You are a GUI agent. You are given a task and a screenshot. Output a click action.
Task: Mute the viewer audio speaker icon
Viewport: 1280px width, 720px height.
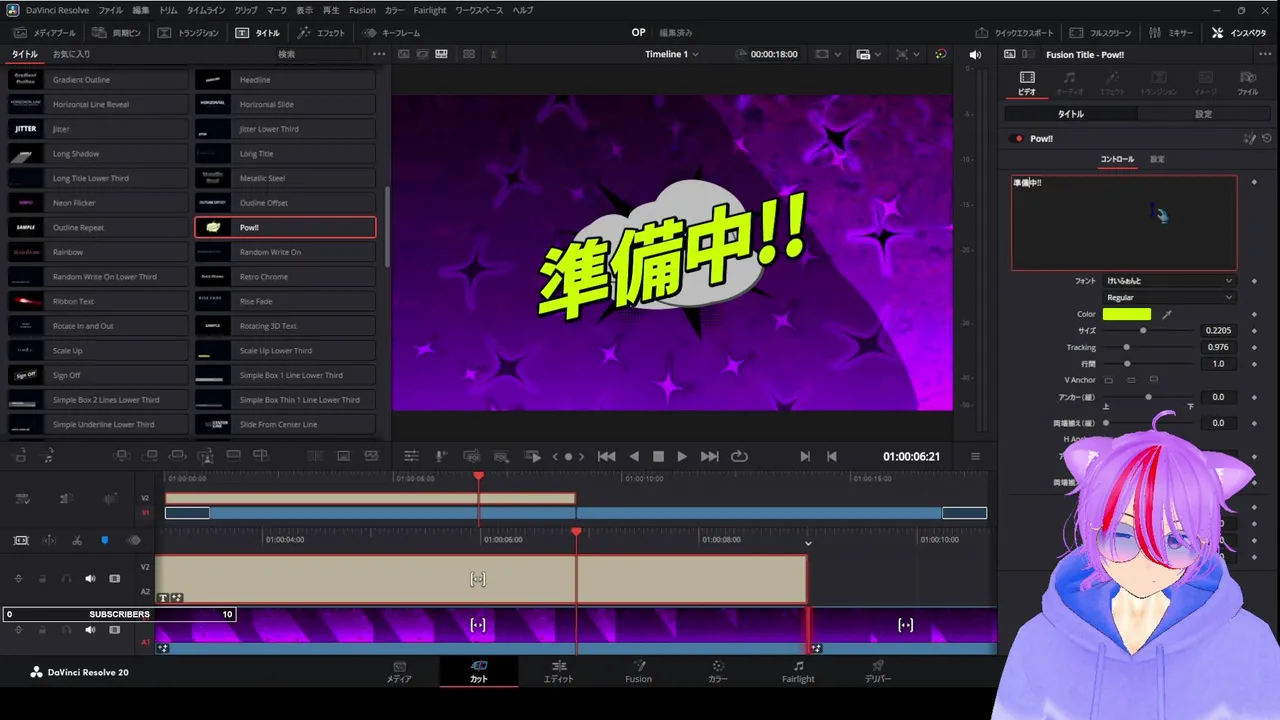tap(975, 54)
